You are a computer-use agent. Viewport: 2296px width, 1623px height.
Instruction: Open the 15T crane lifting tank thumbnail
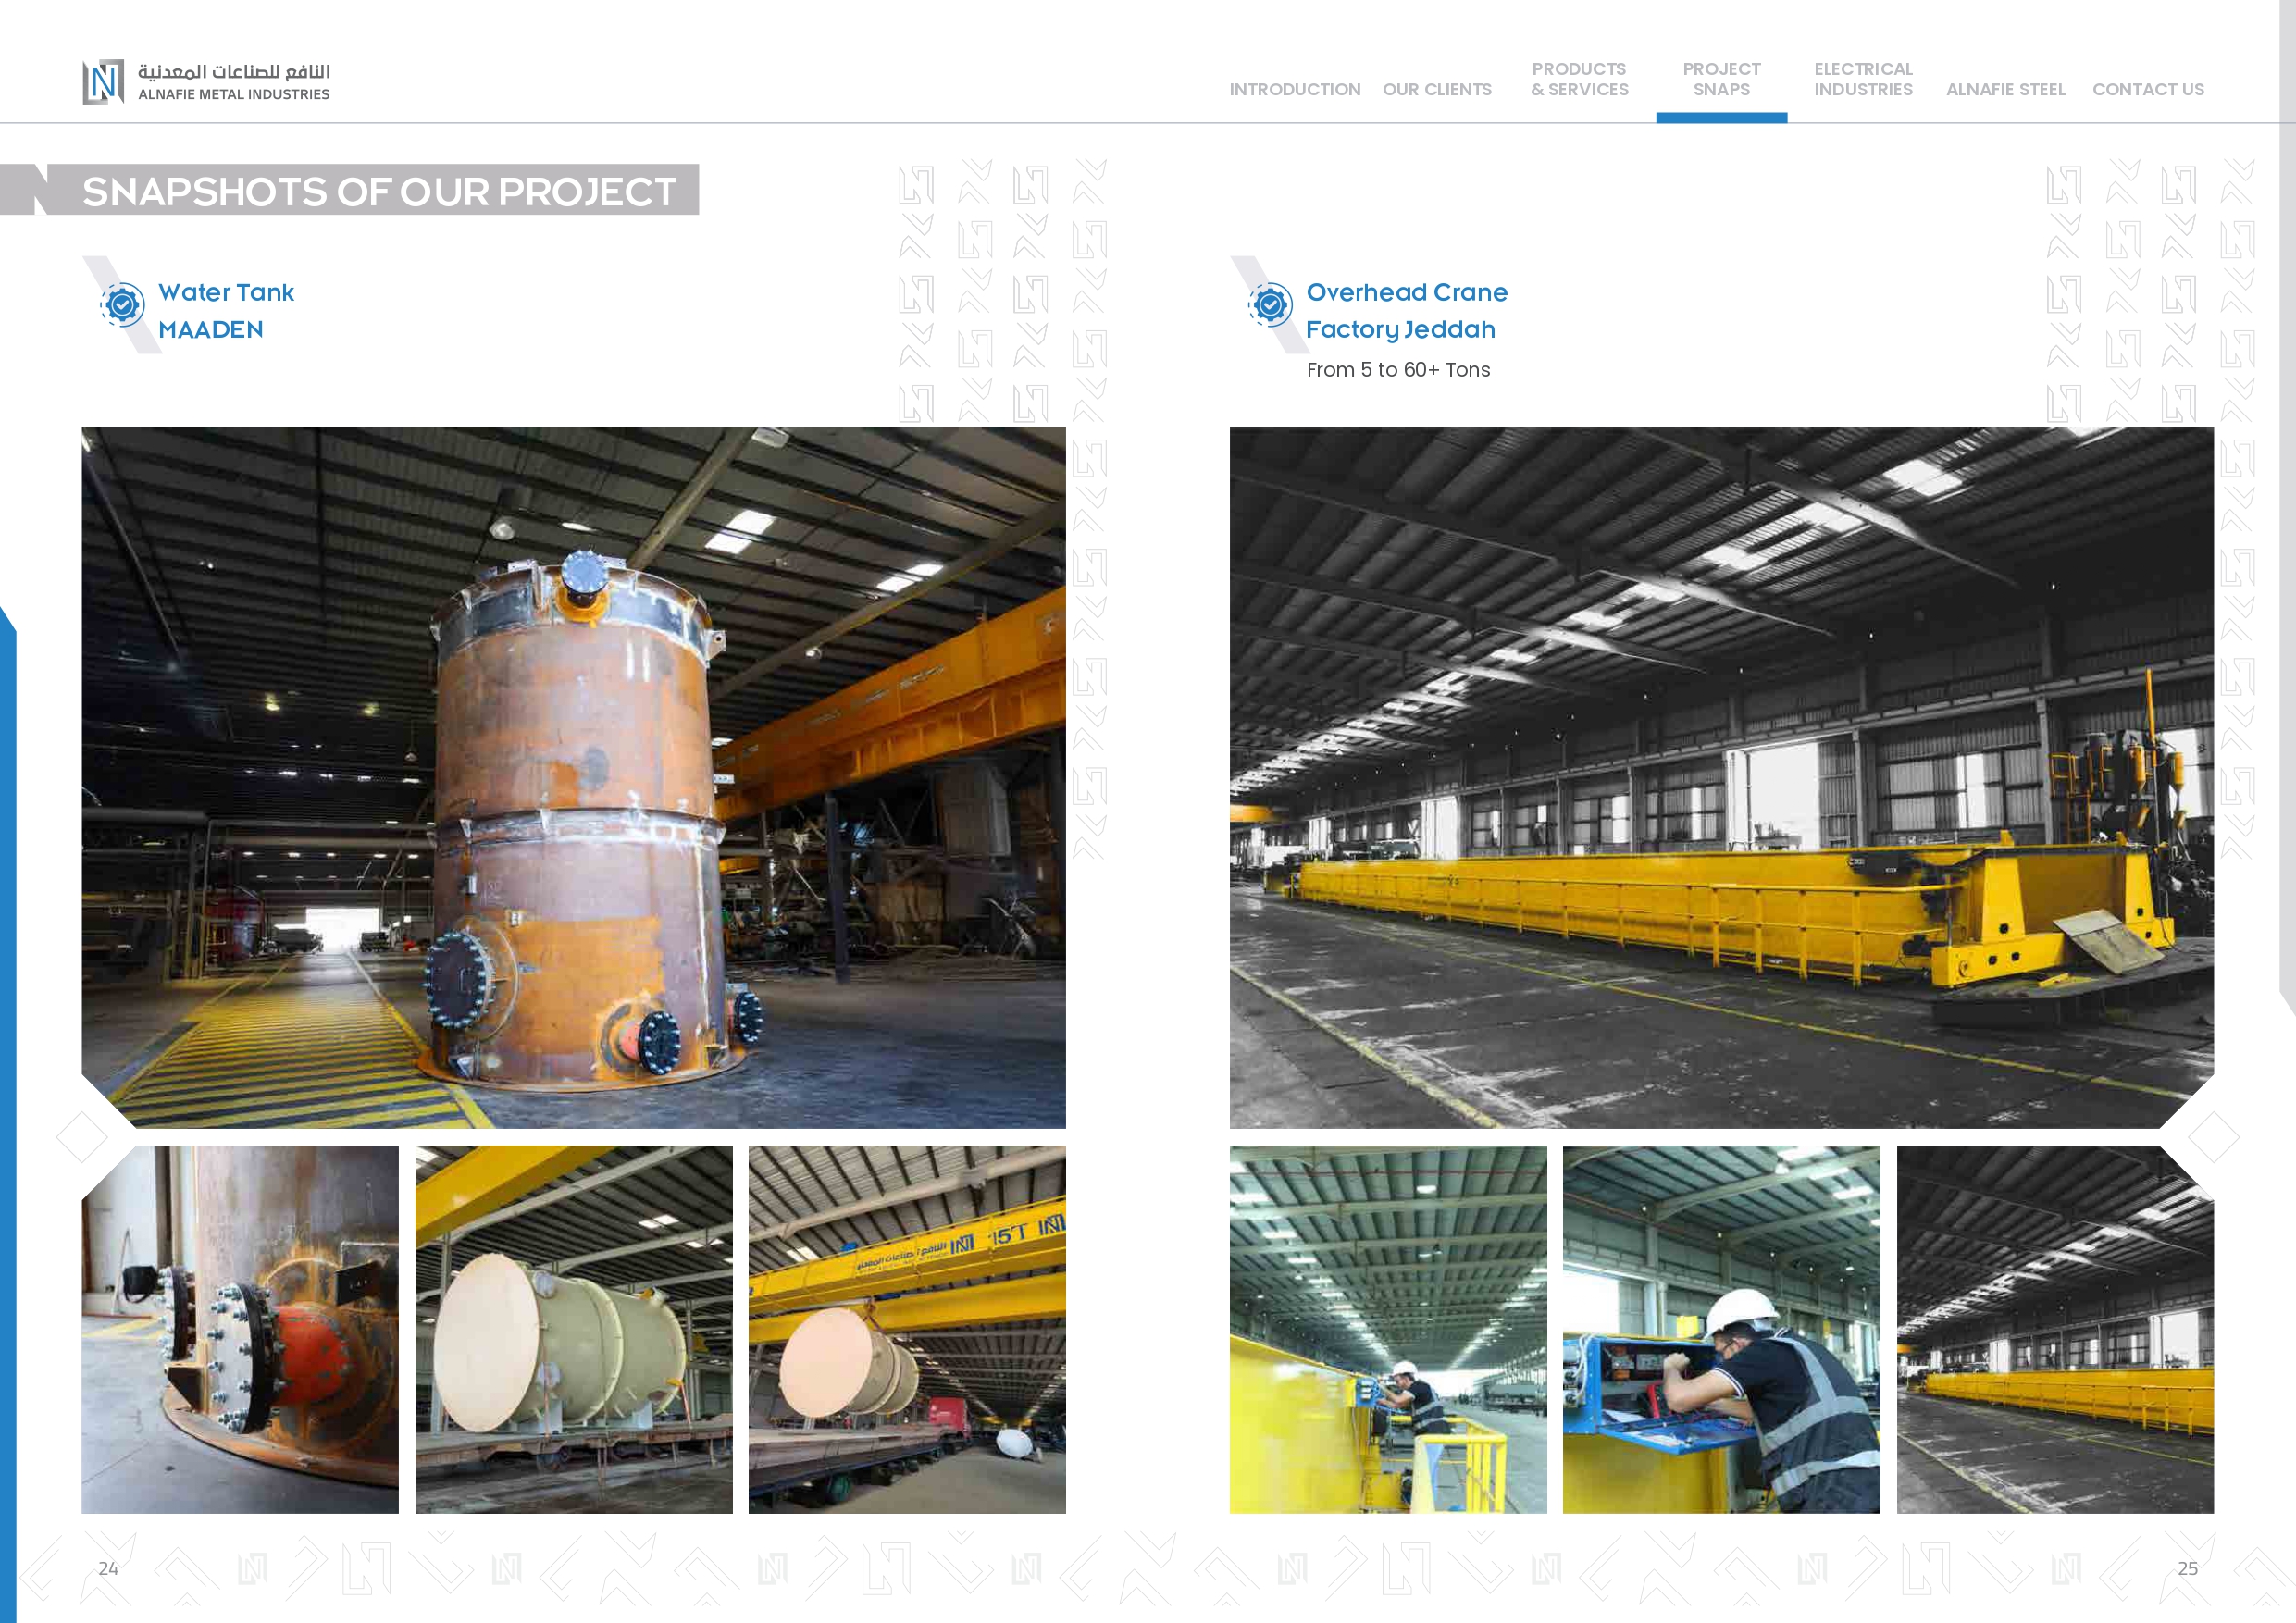pyautogui.click(x=906, y=1328)
